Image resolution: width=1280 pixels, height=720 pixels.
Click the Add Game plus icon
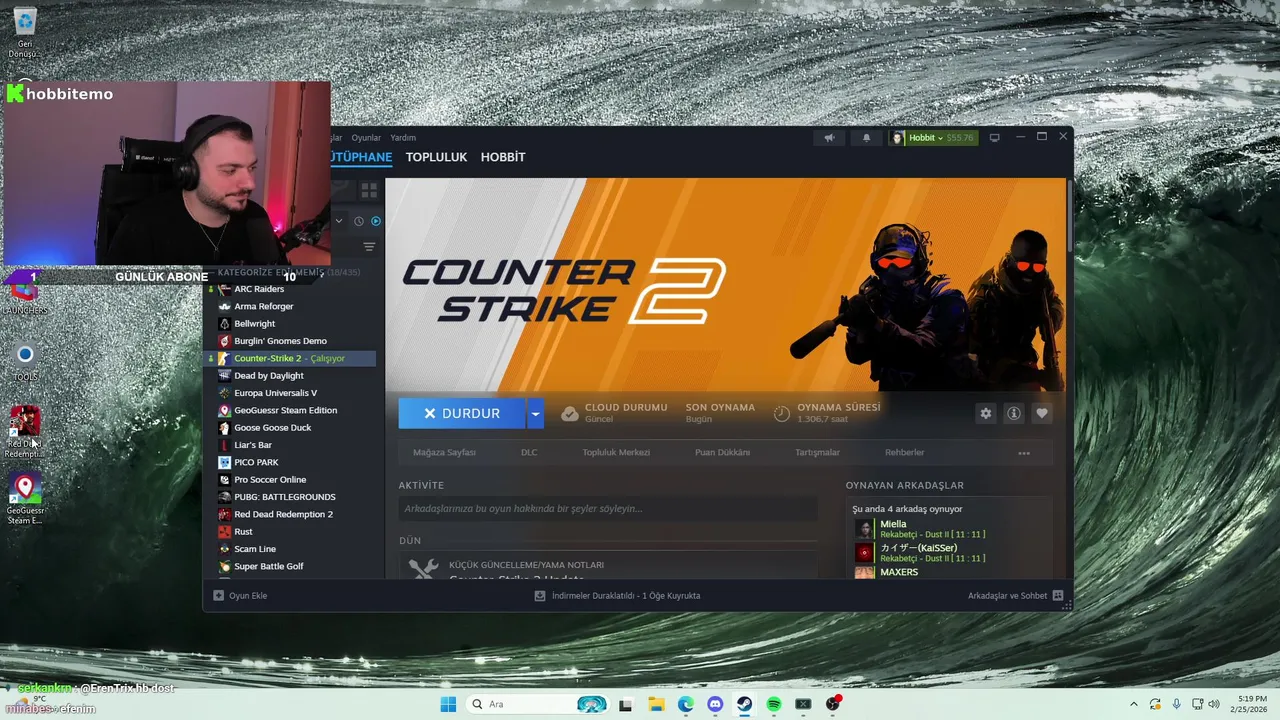click(219, 595)
